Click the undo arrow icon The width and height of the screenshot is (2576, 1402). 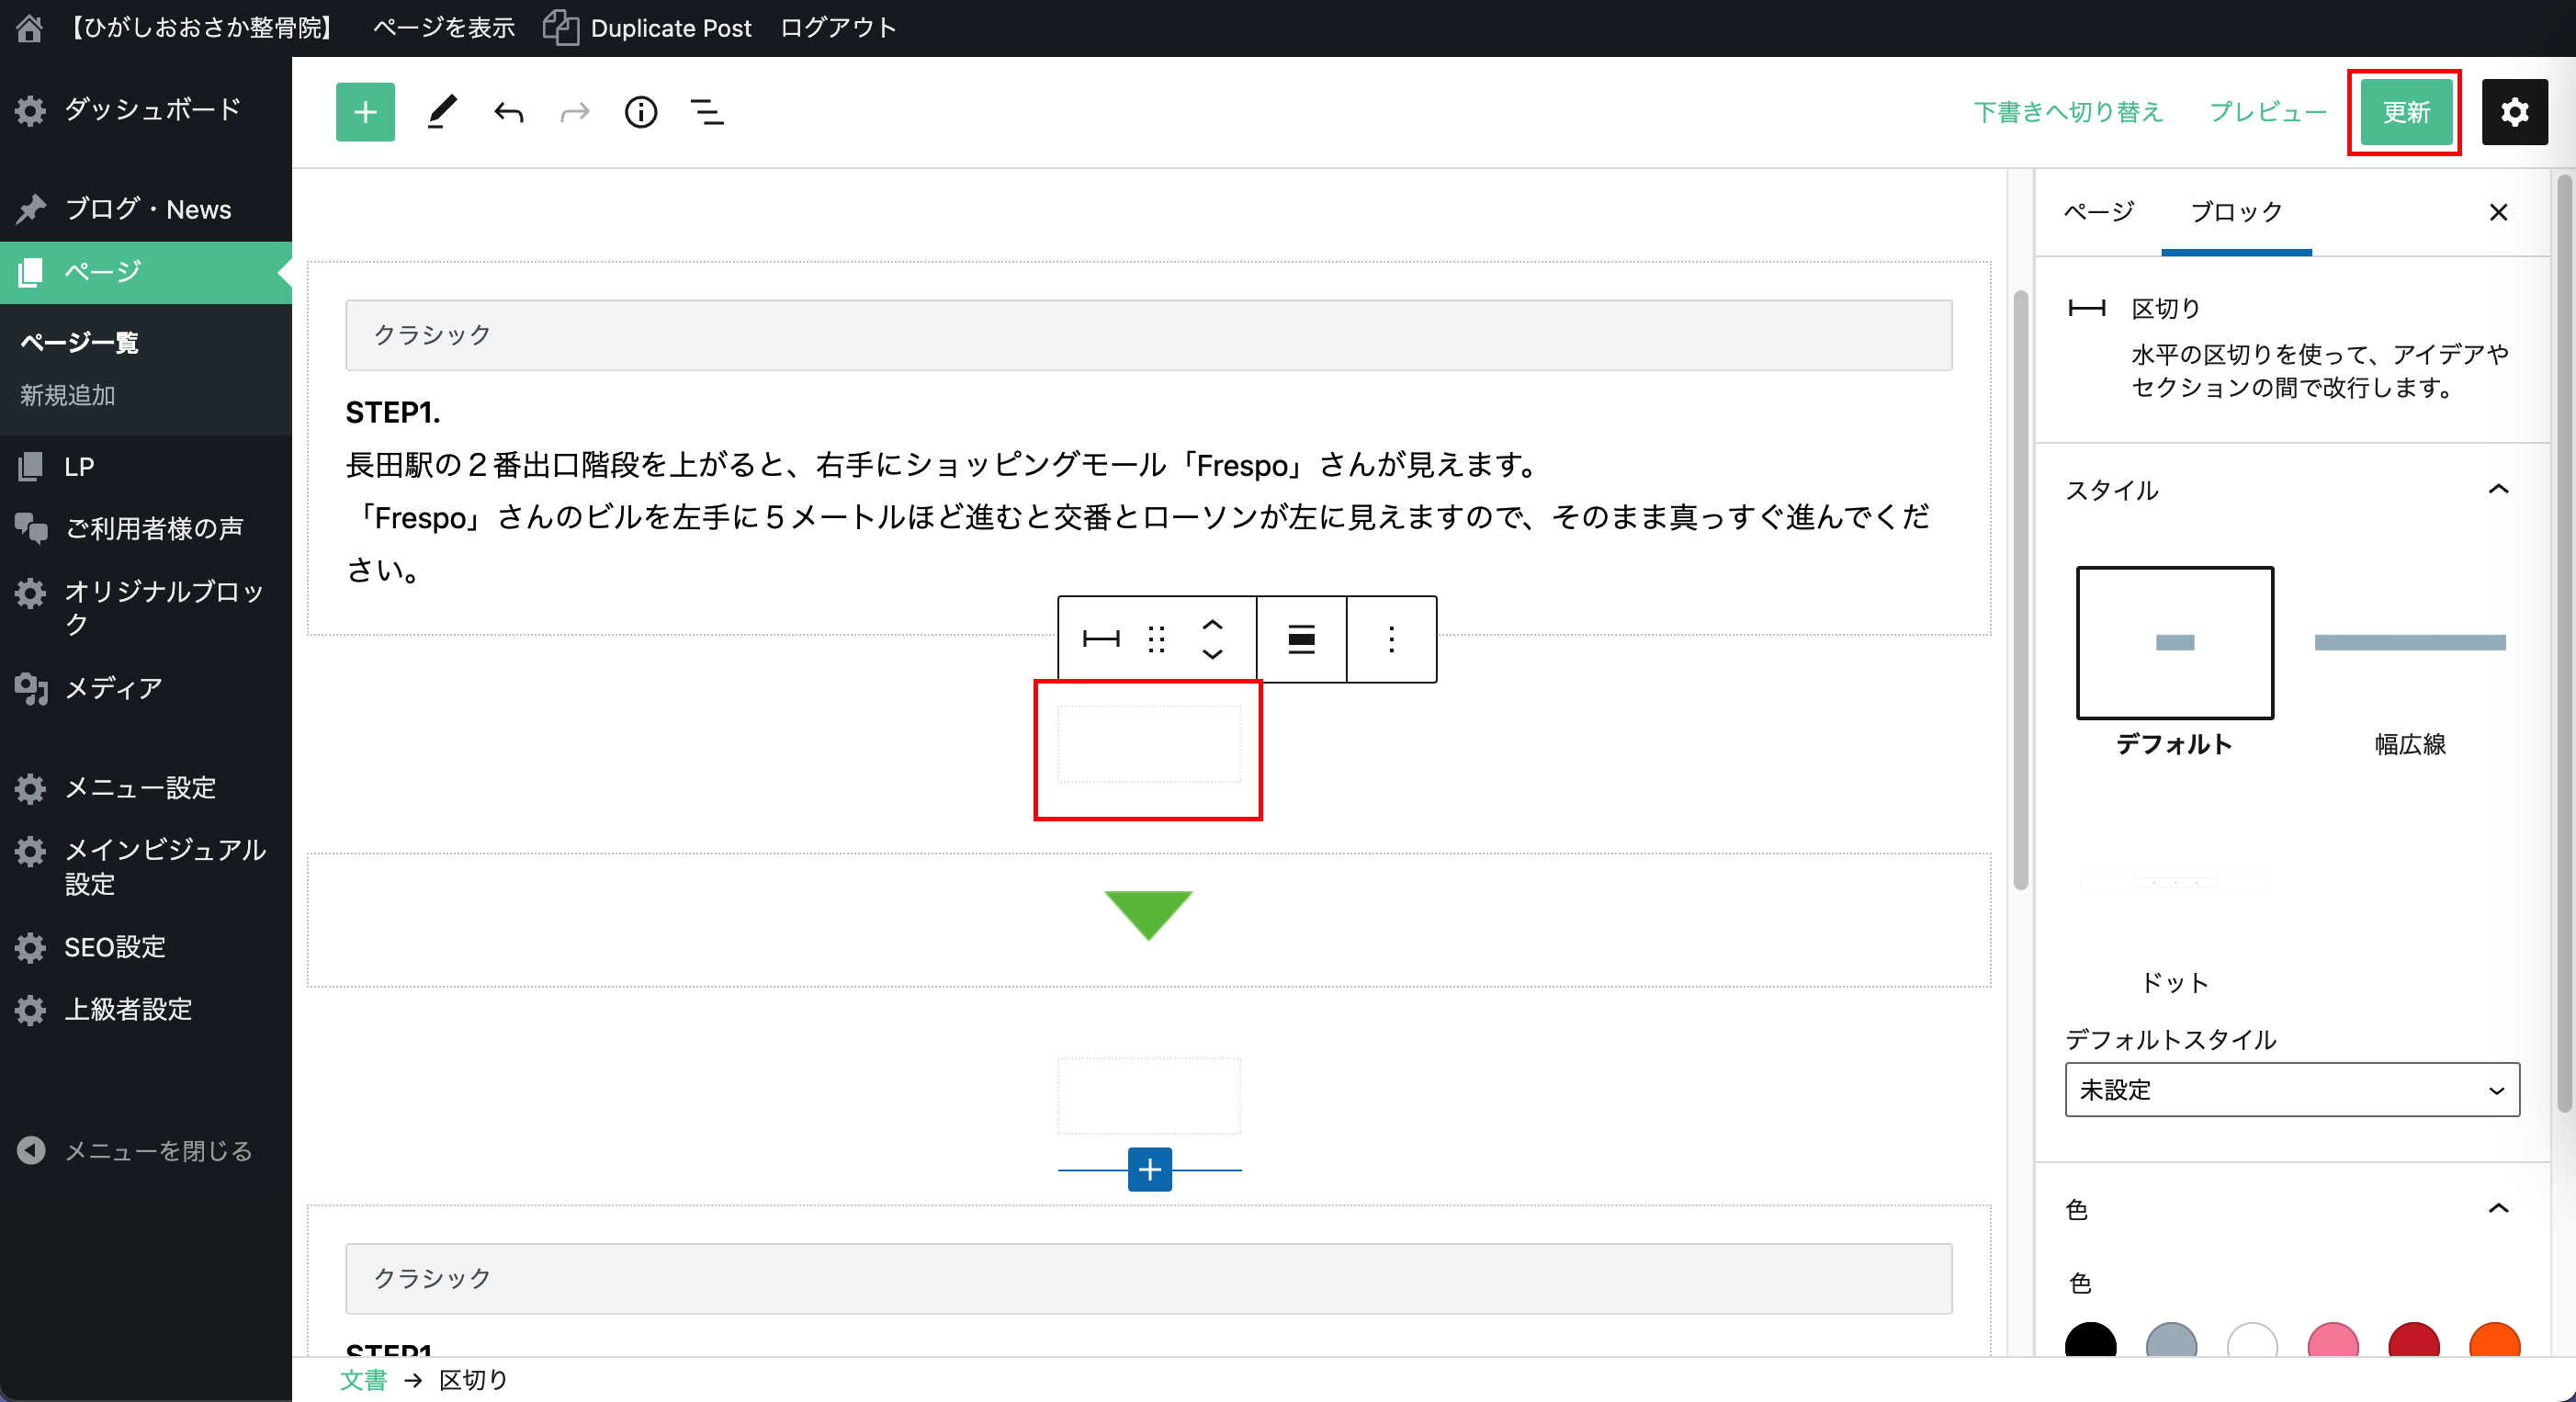tap(508, 112)
